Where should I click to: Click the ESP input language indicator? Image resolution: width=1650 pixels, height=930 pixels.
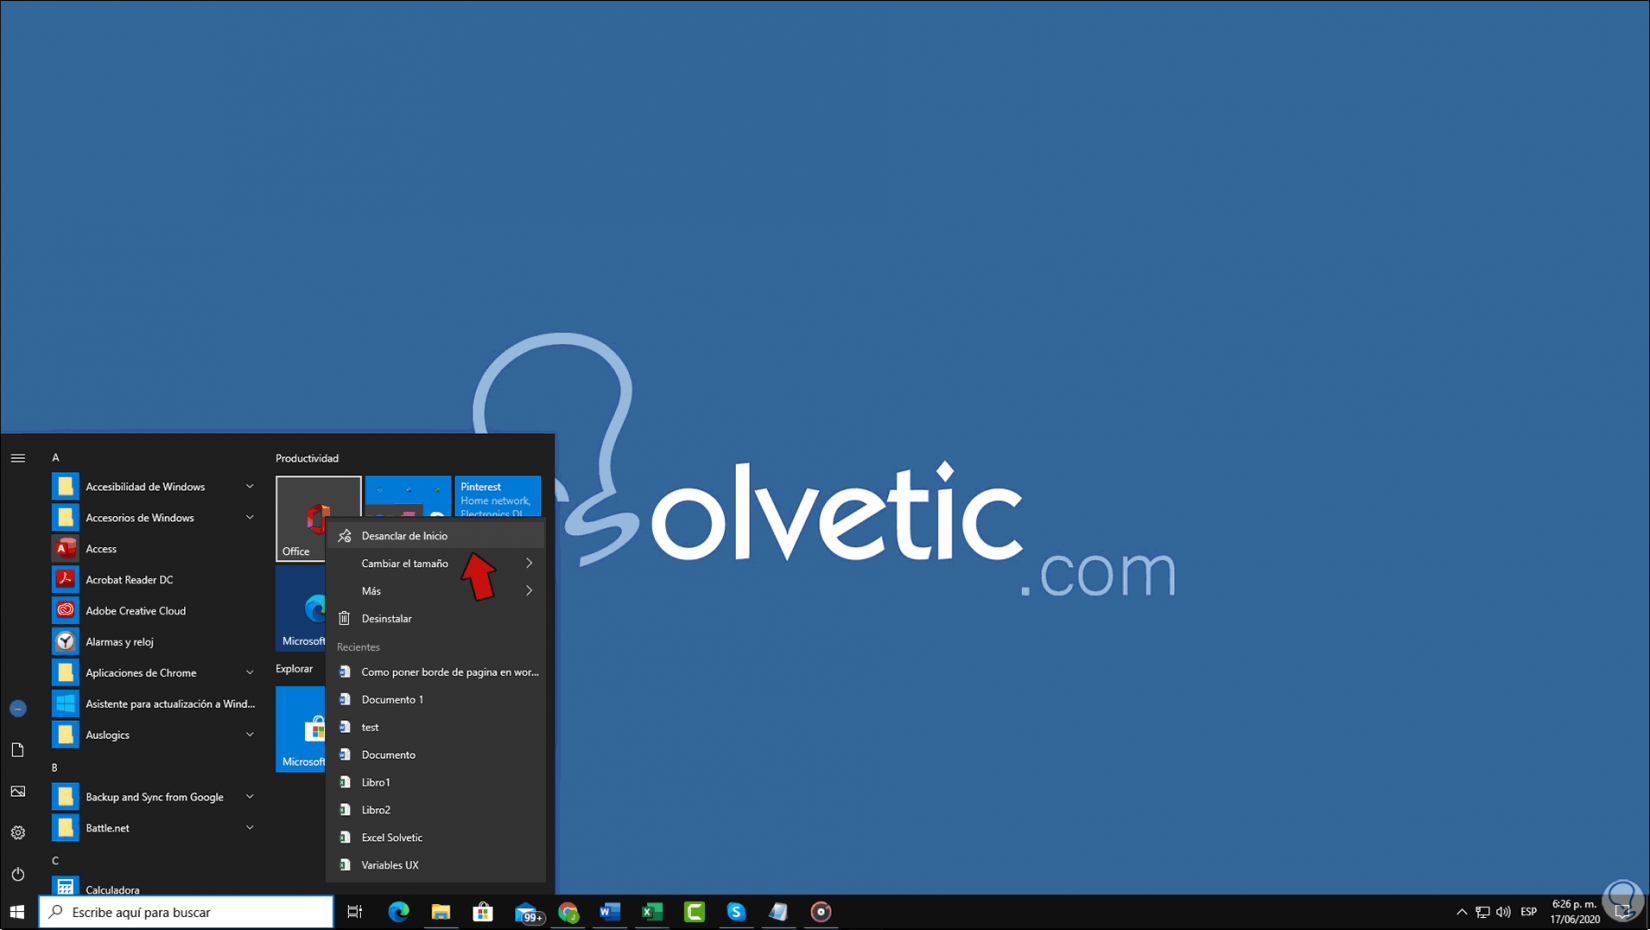coord(1528,912)
